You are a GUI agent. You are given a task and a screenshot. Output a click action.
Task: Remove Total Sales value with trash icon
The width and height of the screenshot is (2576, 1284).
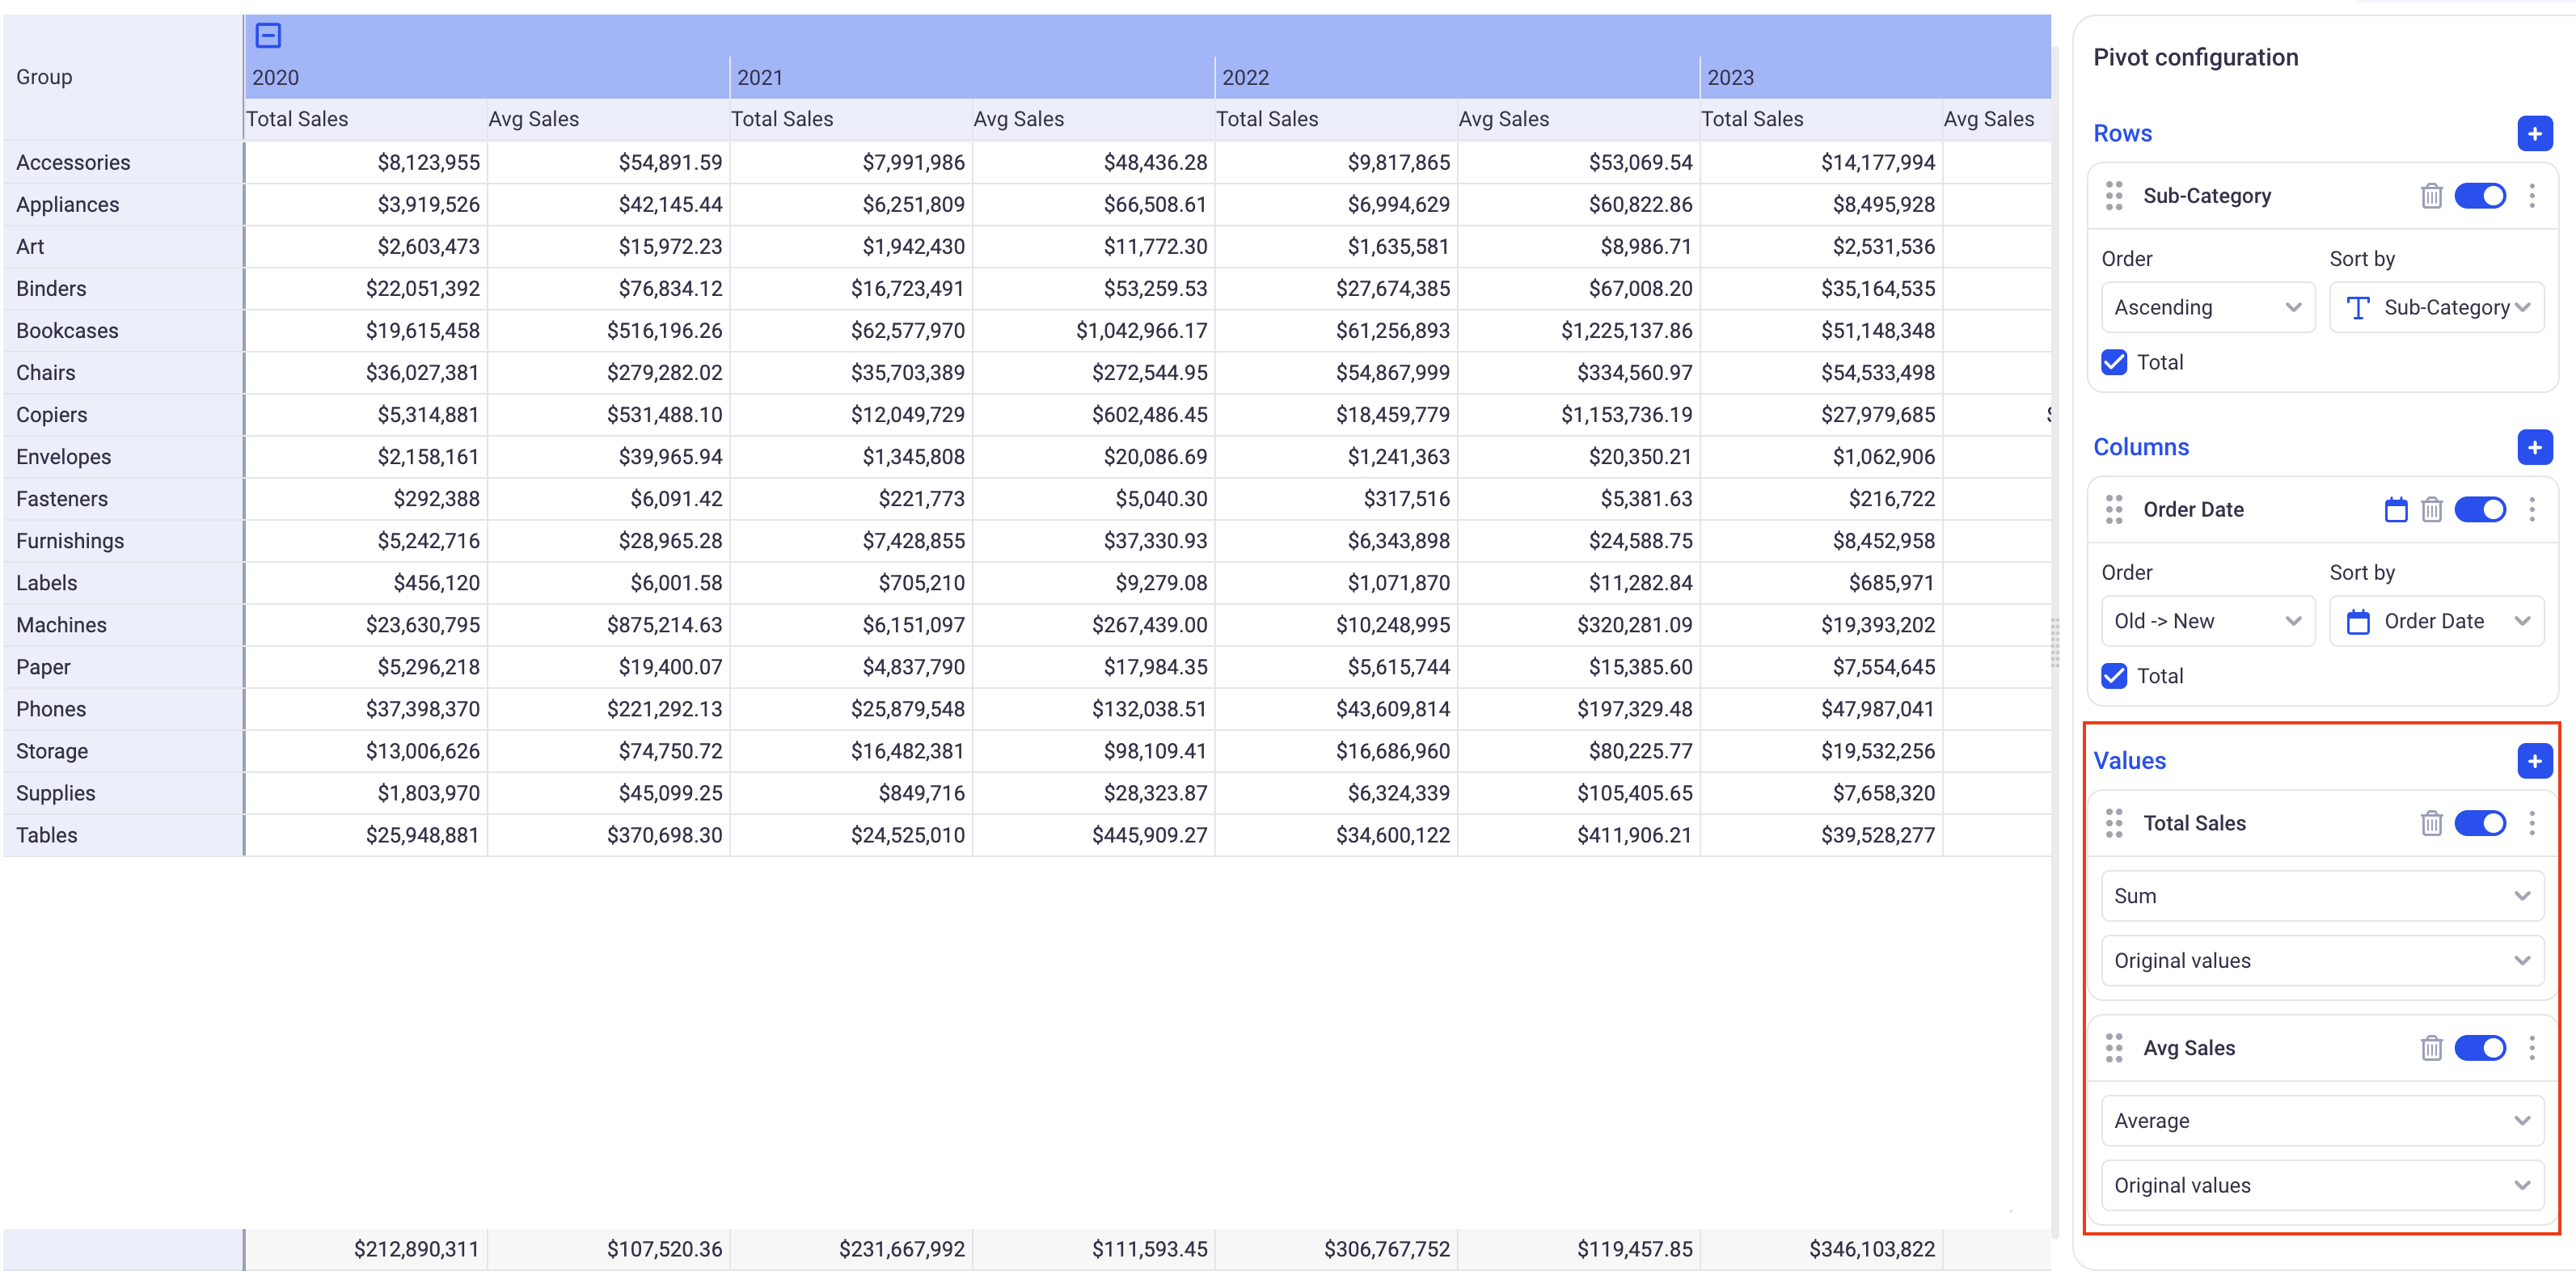(2431, 823)
